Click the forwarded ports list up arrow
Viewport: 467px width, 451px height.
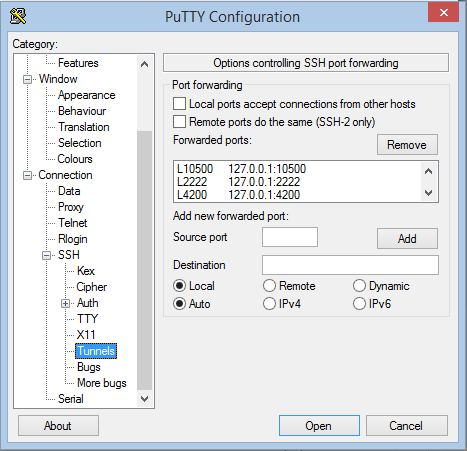tap(429, 171)
